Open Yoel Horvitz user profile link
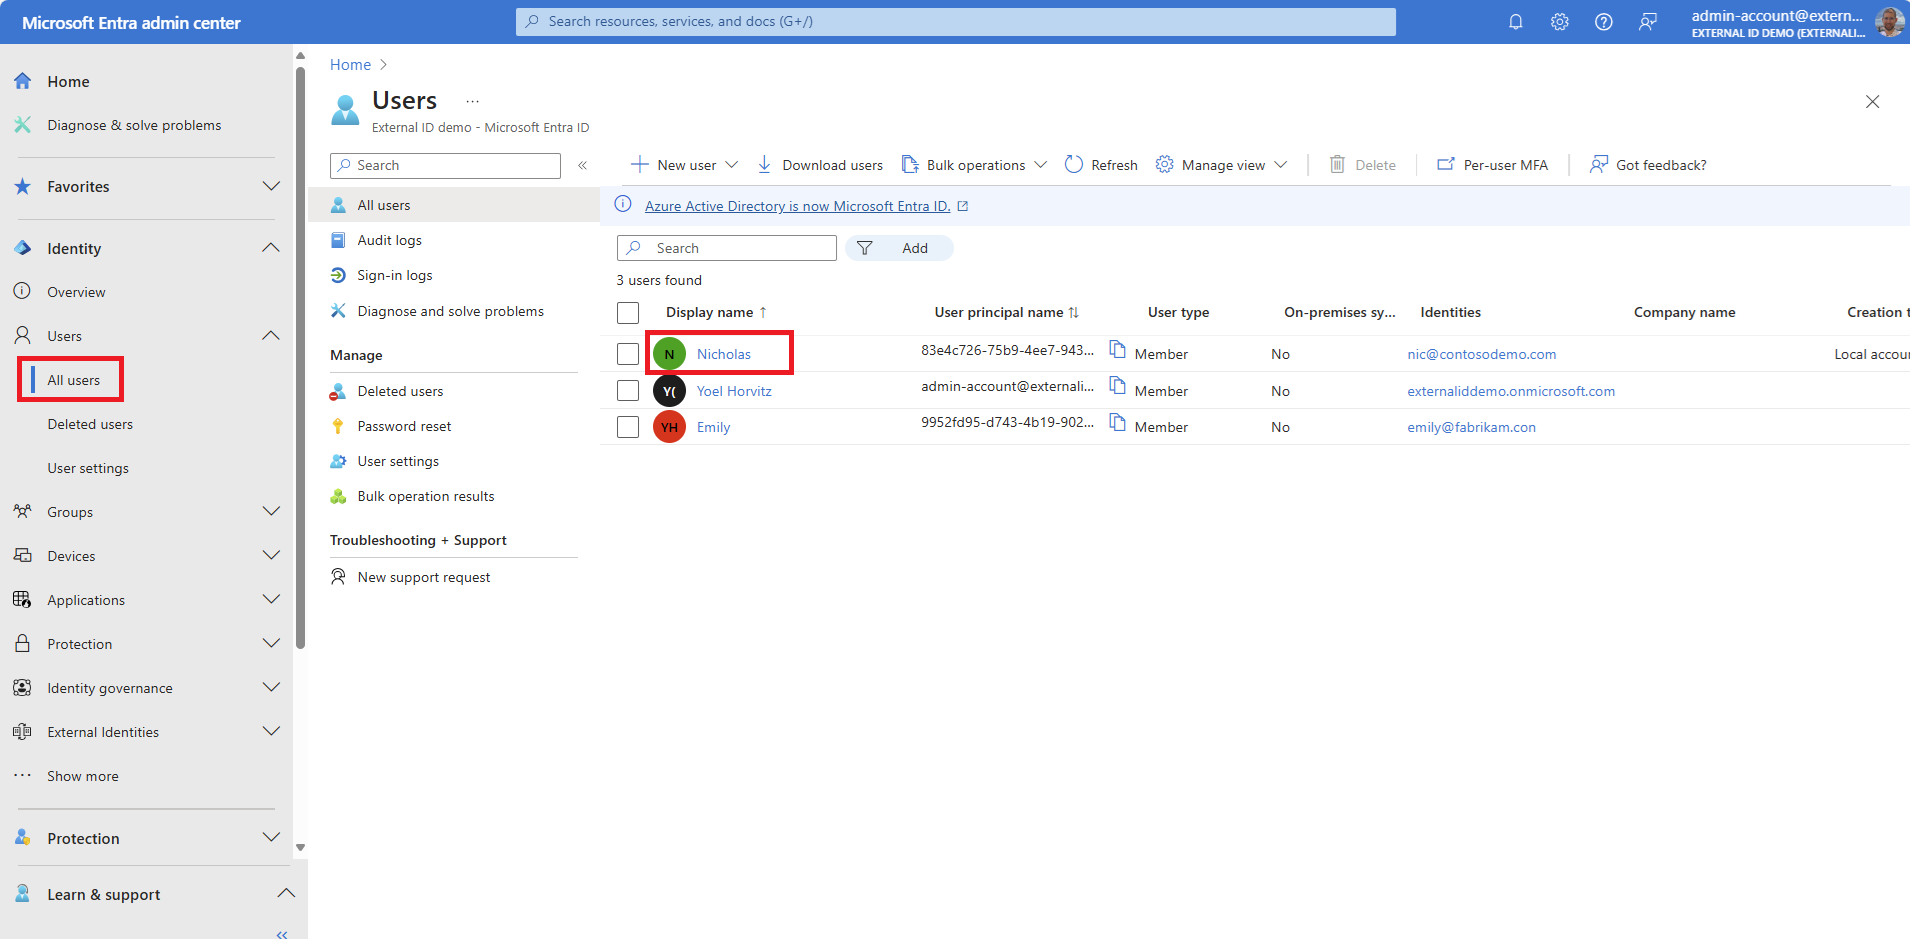 tap(734, 391)
